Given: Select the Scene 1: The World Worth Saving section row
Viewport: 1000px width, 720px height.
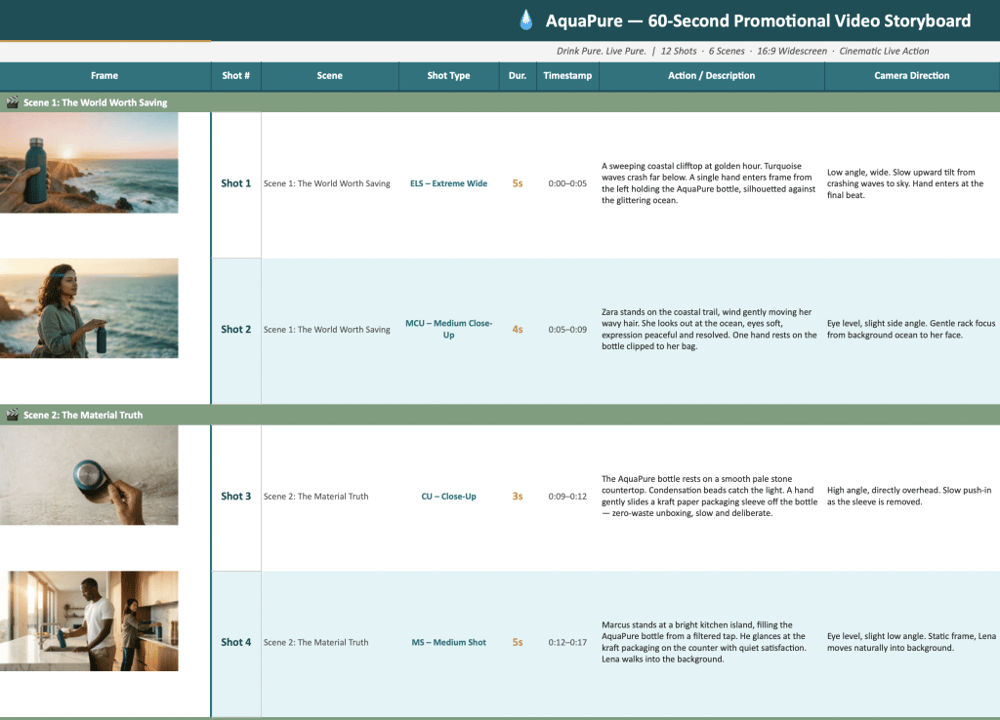Looking at the screenshot, I should (x=500, y=103).
